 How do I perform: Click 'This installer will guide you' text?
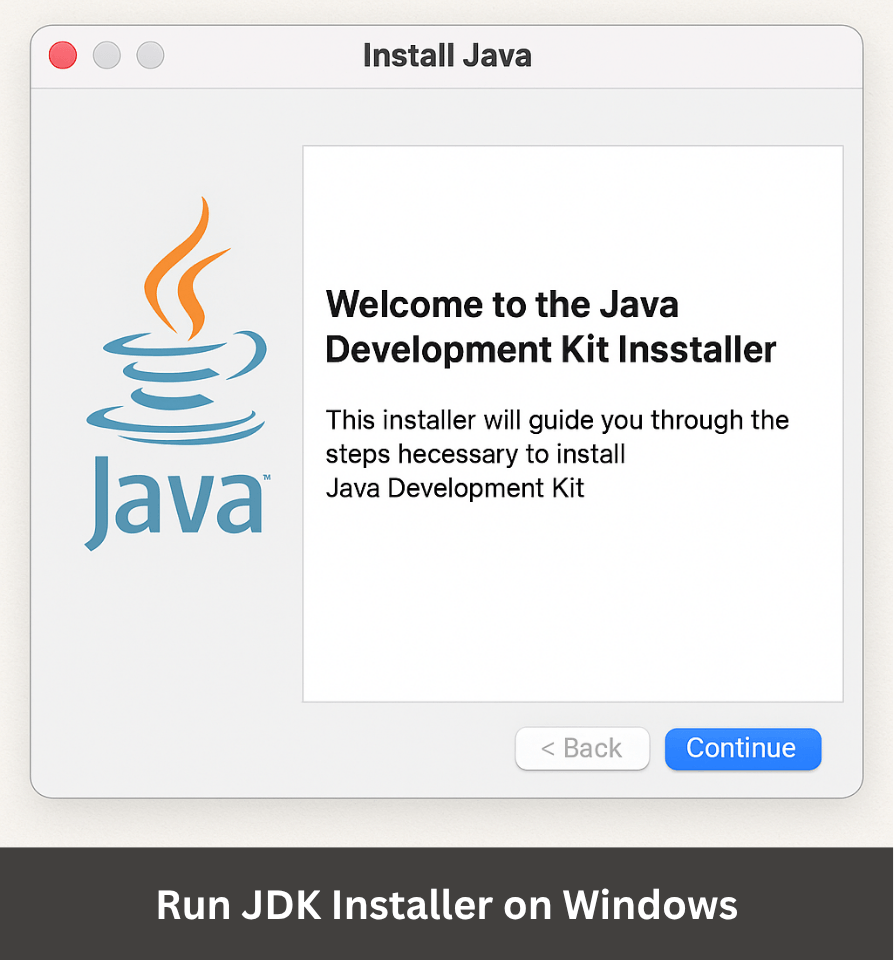pos(557,420)
